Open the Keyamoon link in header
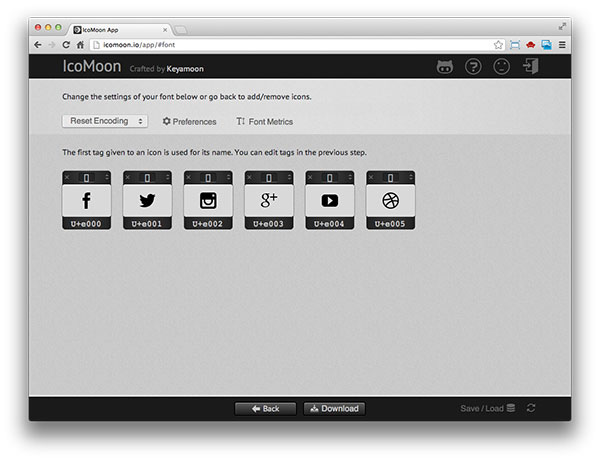 (x=185, y=69)
